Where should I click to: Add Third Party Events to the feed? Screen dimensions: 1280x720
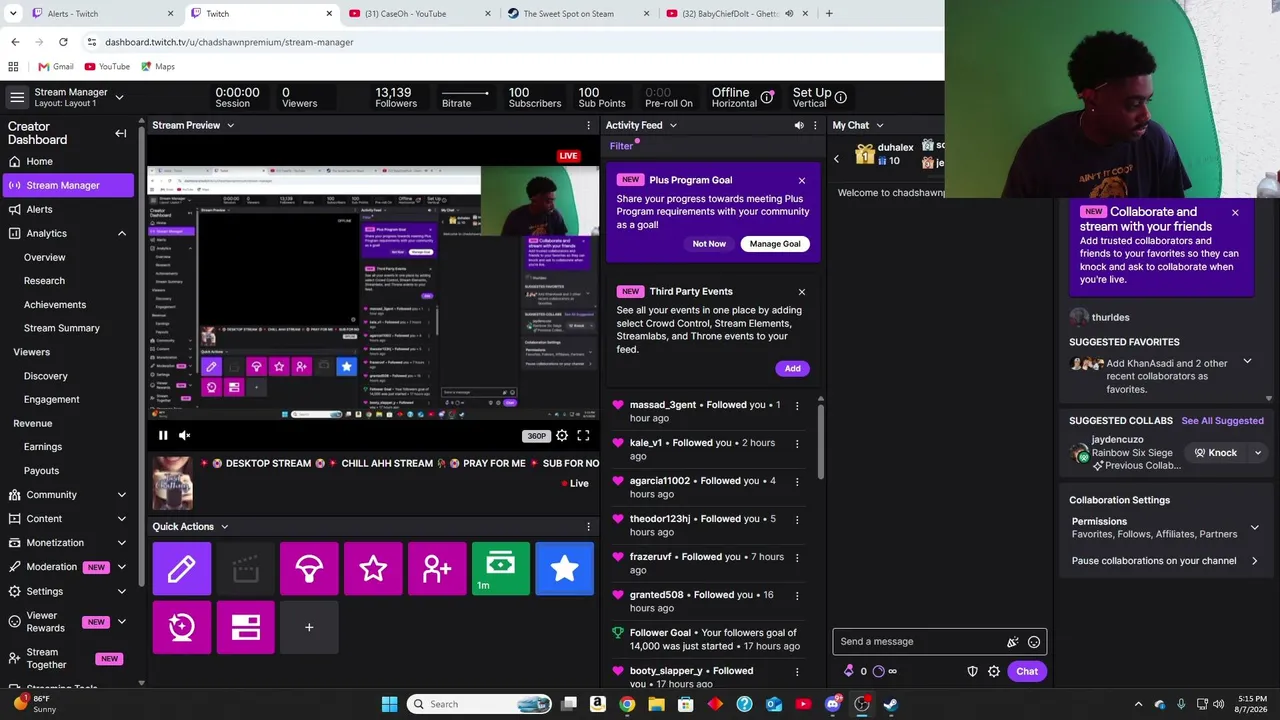click(792, 369)
